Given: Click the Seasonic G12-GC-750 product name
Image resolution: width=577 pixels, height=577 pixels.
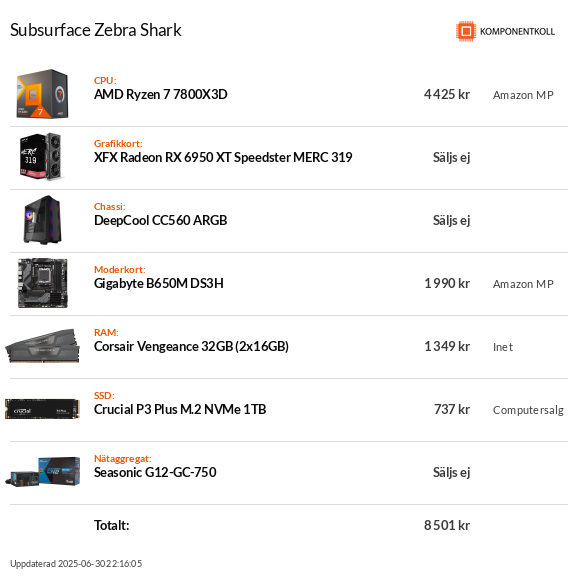Looking at the screenshot, I should pos(155,472).
